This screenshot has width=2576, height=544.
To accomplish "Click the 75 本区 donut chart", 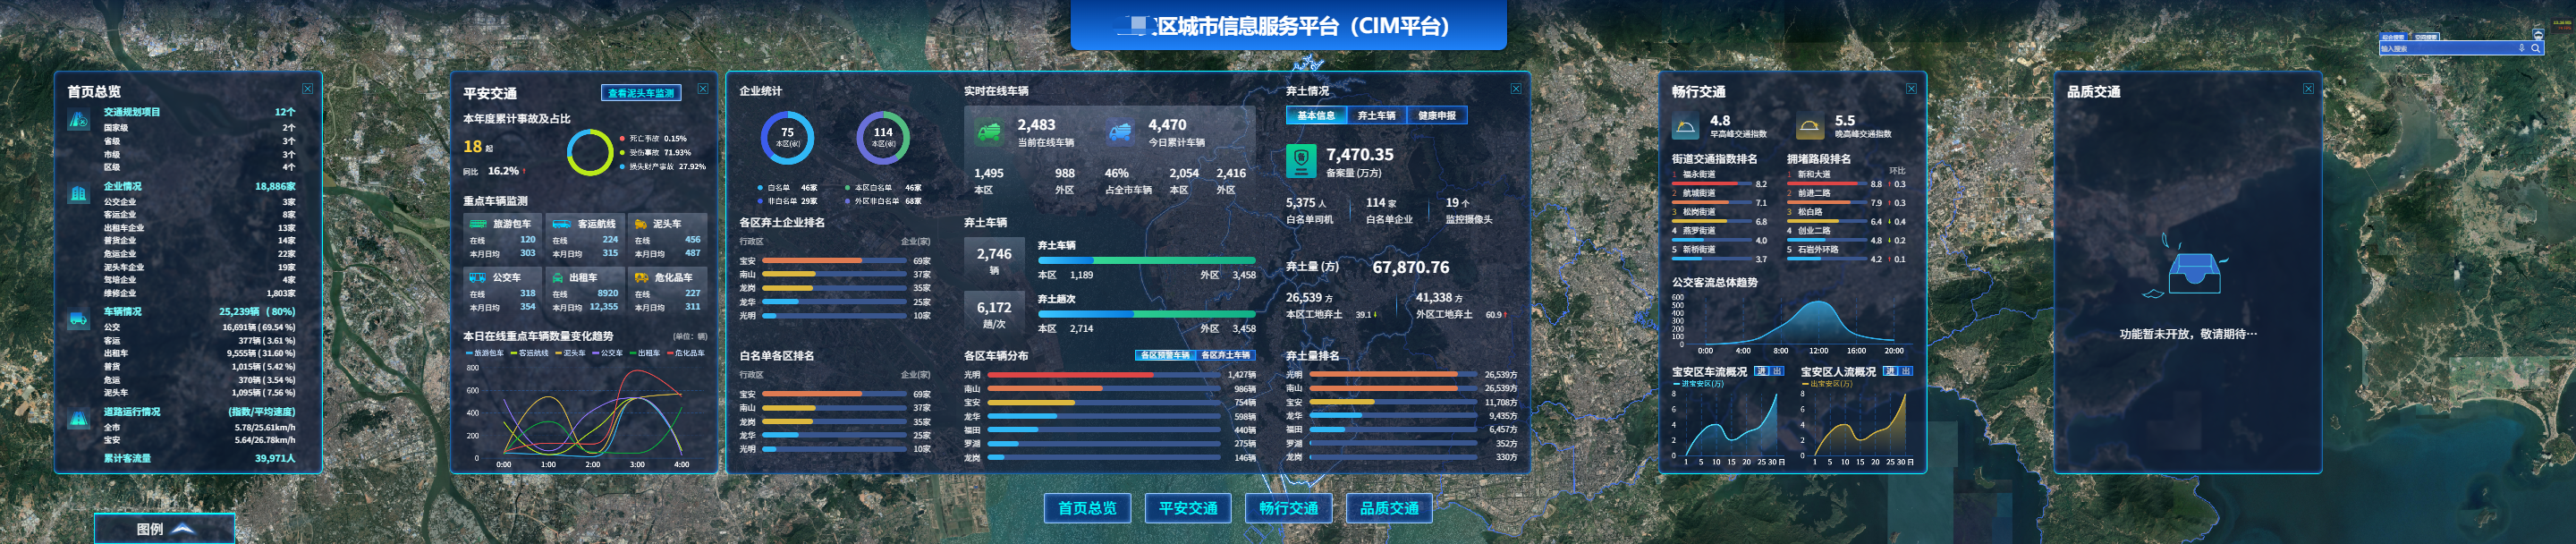I will 787,138.
